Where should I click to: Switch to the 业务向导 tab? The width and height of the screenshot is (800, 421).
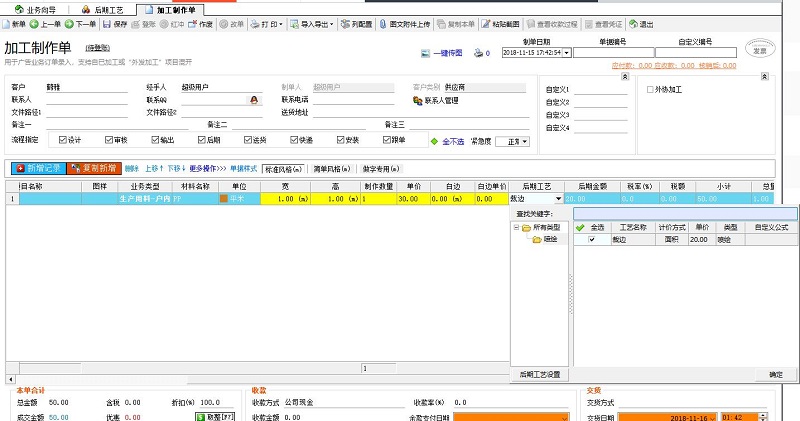click(x=36, y=10)
